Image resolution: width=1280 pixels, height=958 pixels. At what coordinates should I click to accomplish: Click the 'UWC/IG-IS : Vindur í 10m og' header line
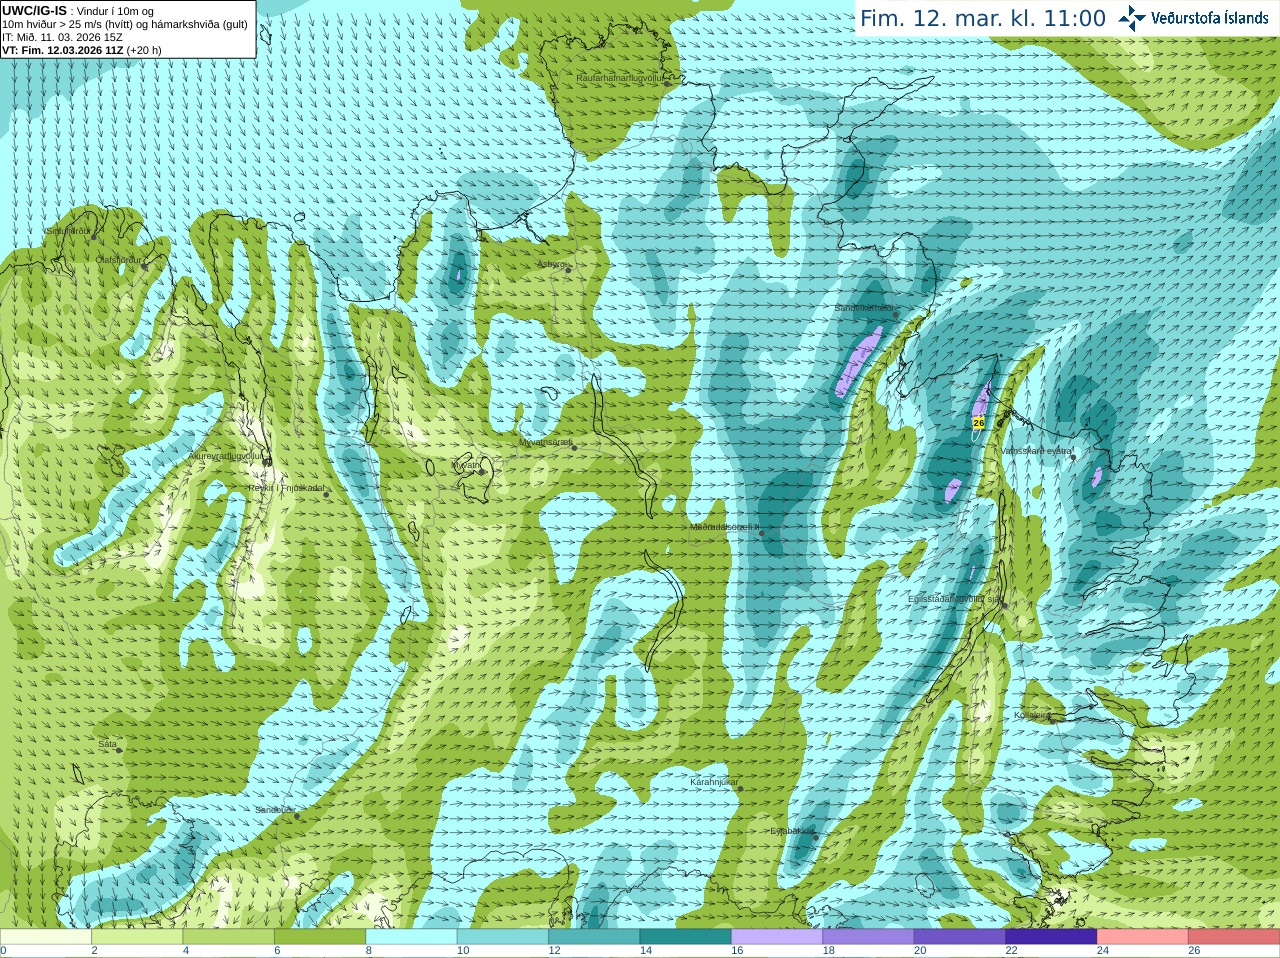coord(78,11)
